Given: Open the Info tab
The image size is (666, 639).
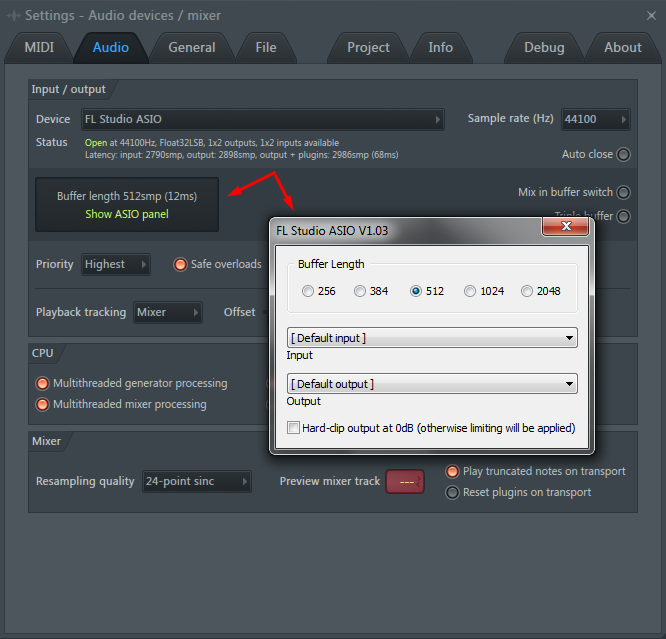Looking at the screenshot, I should tap(440, 48).
